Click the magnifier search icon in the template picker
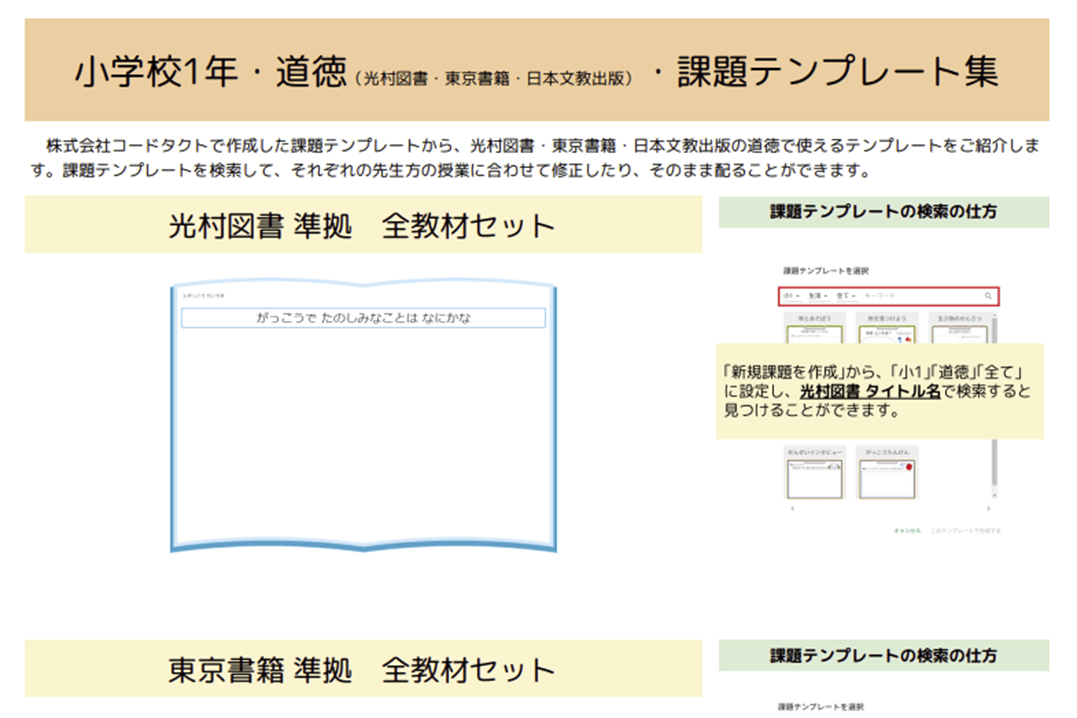This screenshot has height=718, width=1077. 988,296
